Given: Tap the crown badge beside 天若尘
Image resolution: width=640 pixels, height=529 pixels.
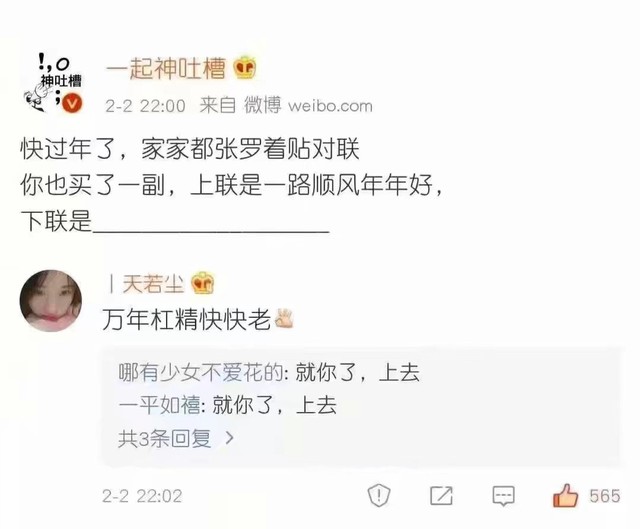Looking at the screenshot, I should coord(202,282).
